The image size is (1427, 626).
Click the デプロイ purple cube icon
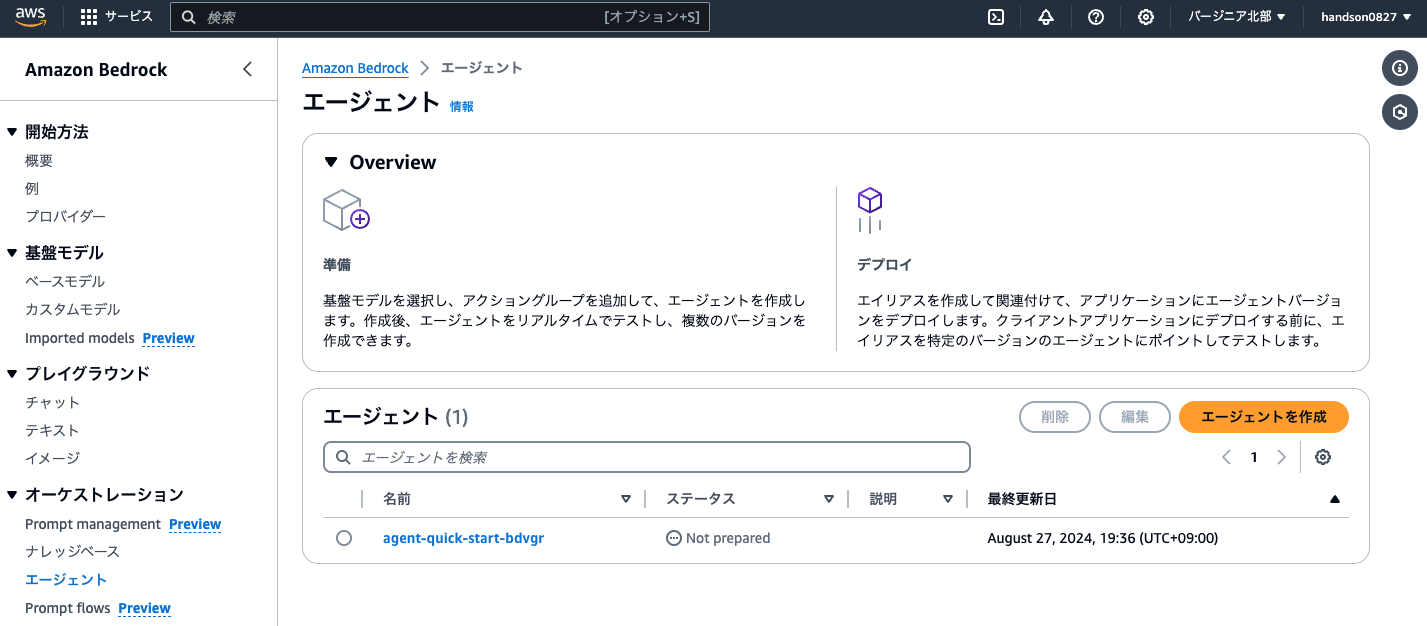(870, 209)
